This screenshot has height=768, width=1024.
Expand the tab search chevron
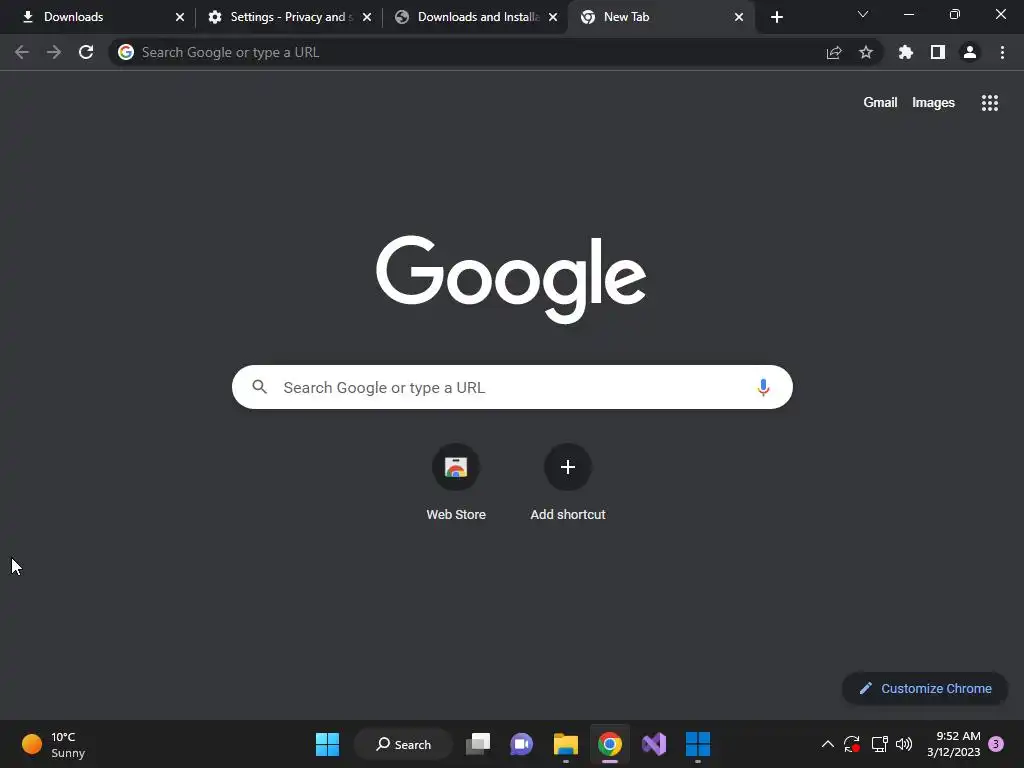(863, 14)
